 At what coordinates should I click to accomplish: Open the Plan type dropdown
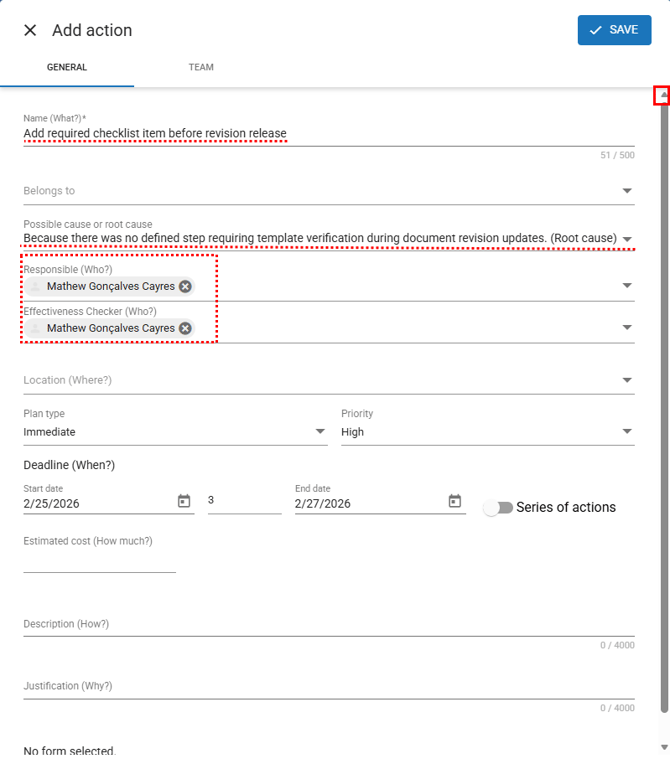coord(320,432)
